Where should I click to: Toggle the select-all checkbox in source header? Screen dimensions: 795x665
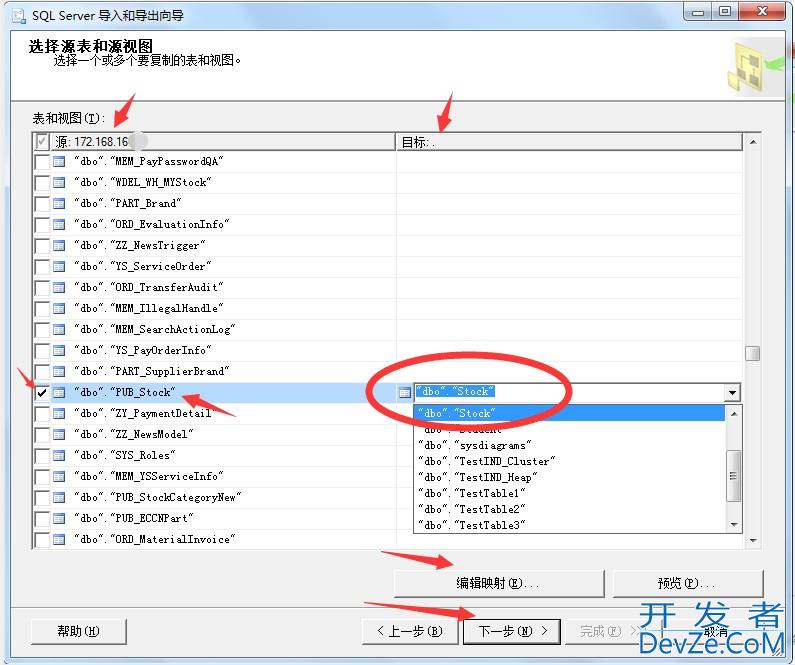click(42, 141)
